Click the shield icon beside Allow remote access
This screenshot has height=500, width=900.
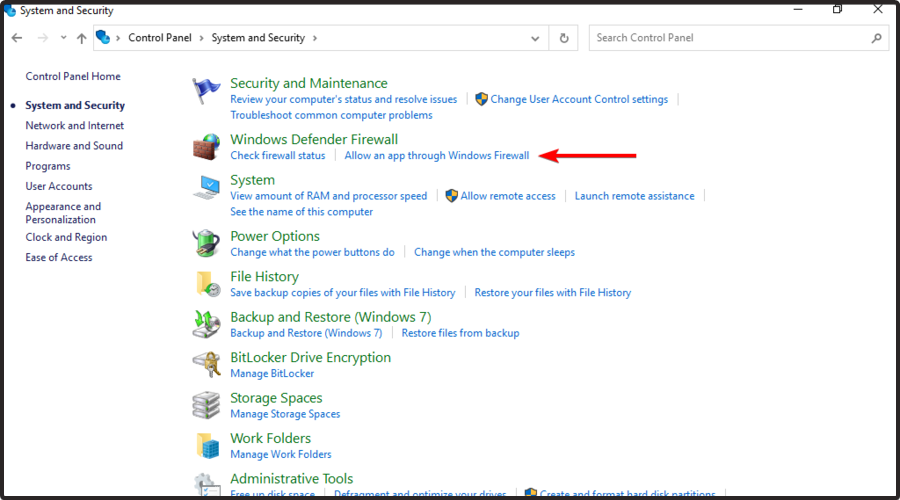(452, 196)
